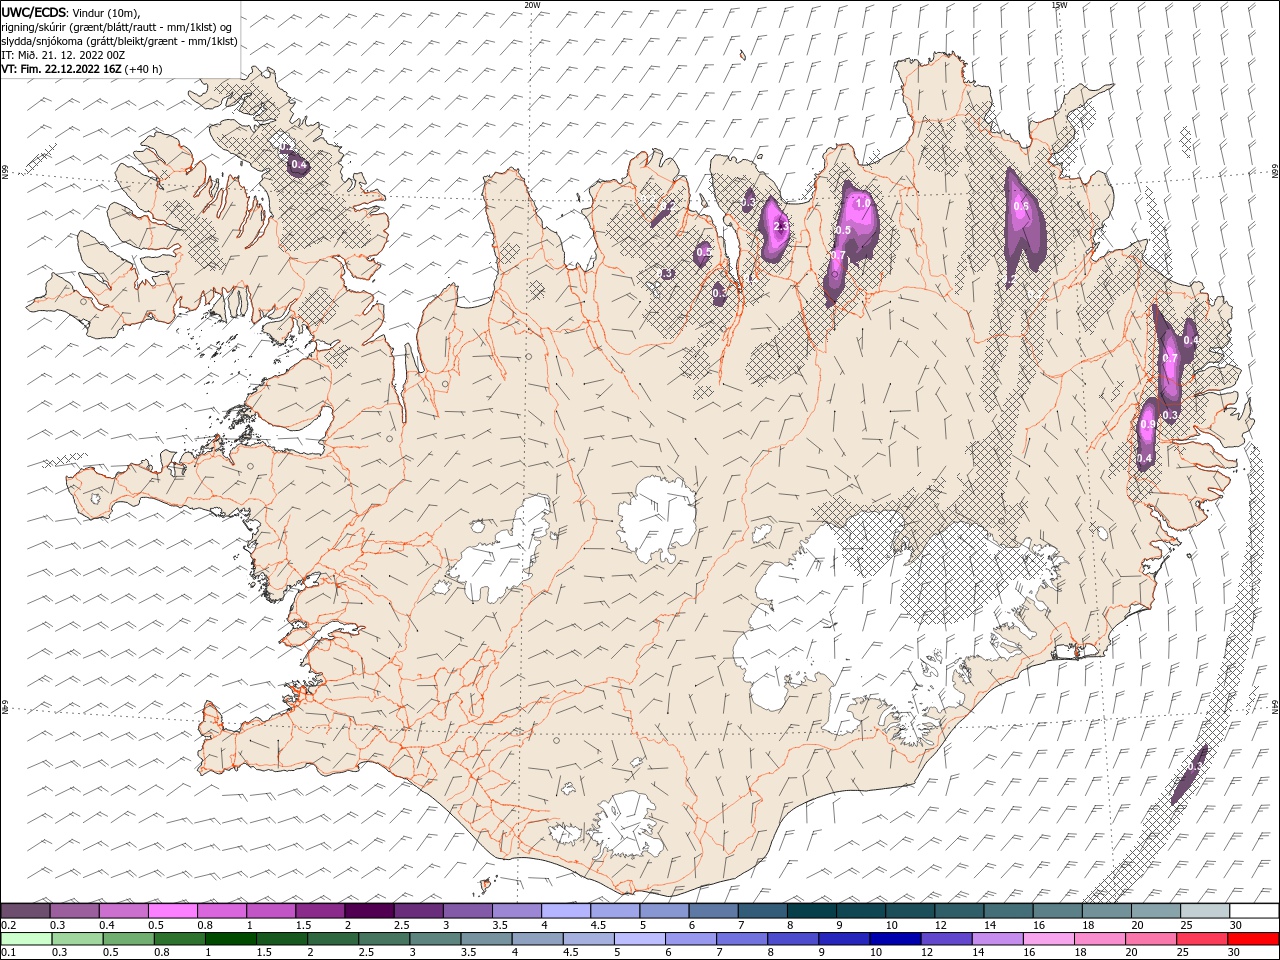Click the 20W longitude label

click(x=533, y=5)
